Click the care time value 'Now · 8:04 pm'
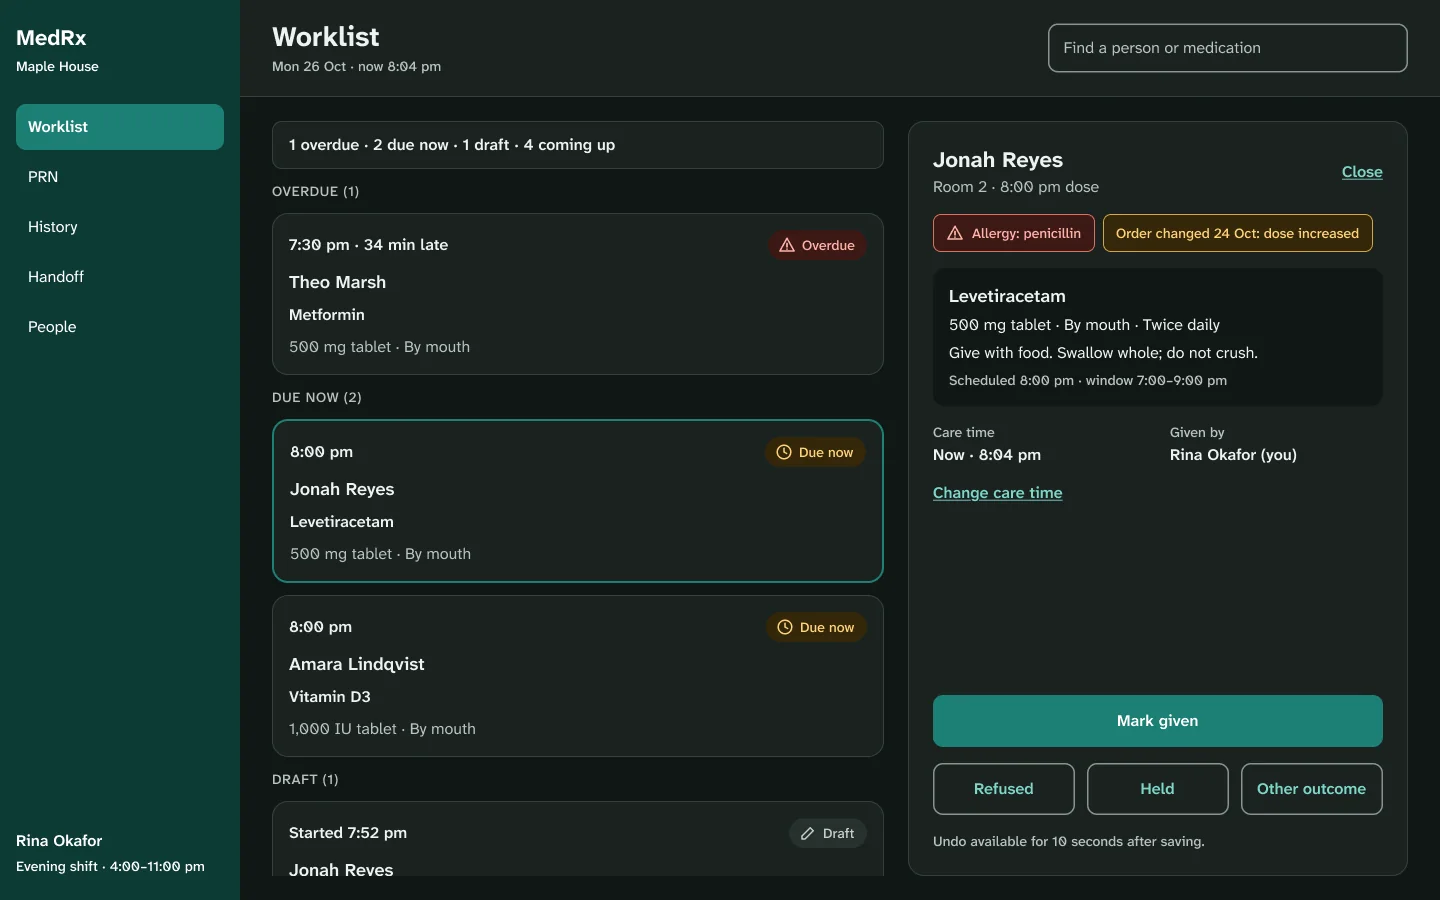 tap(987, 455)
